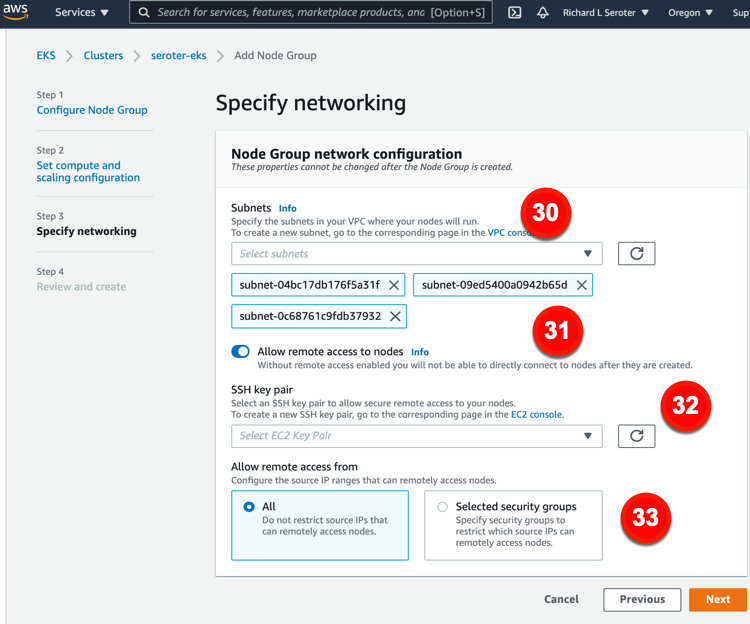Click the Previous button
This screenshot has width=750, height=624.
(x=642, y=599)
